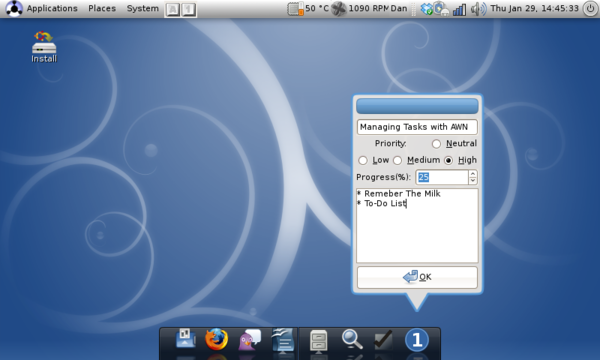Open the System menu
Viewport: 600px width, 360px height.
tap(143, 8)
